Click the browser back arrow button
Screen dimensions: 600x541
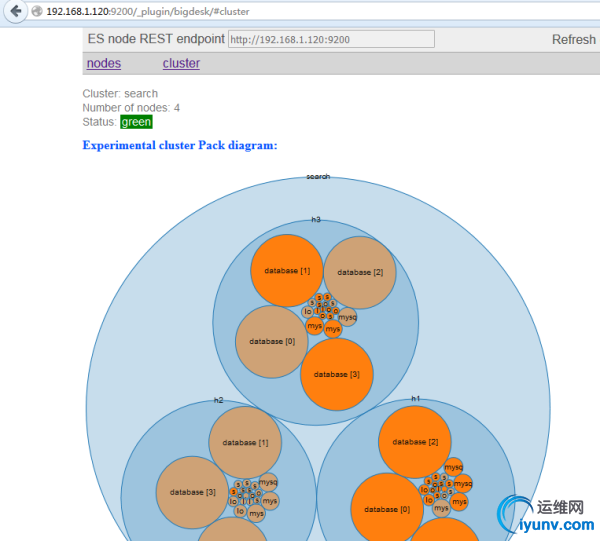coord(16,11)
